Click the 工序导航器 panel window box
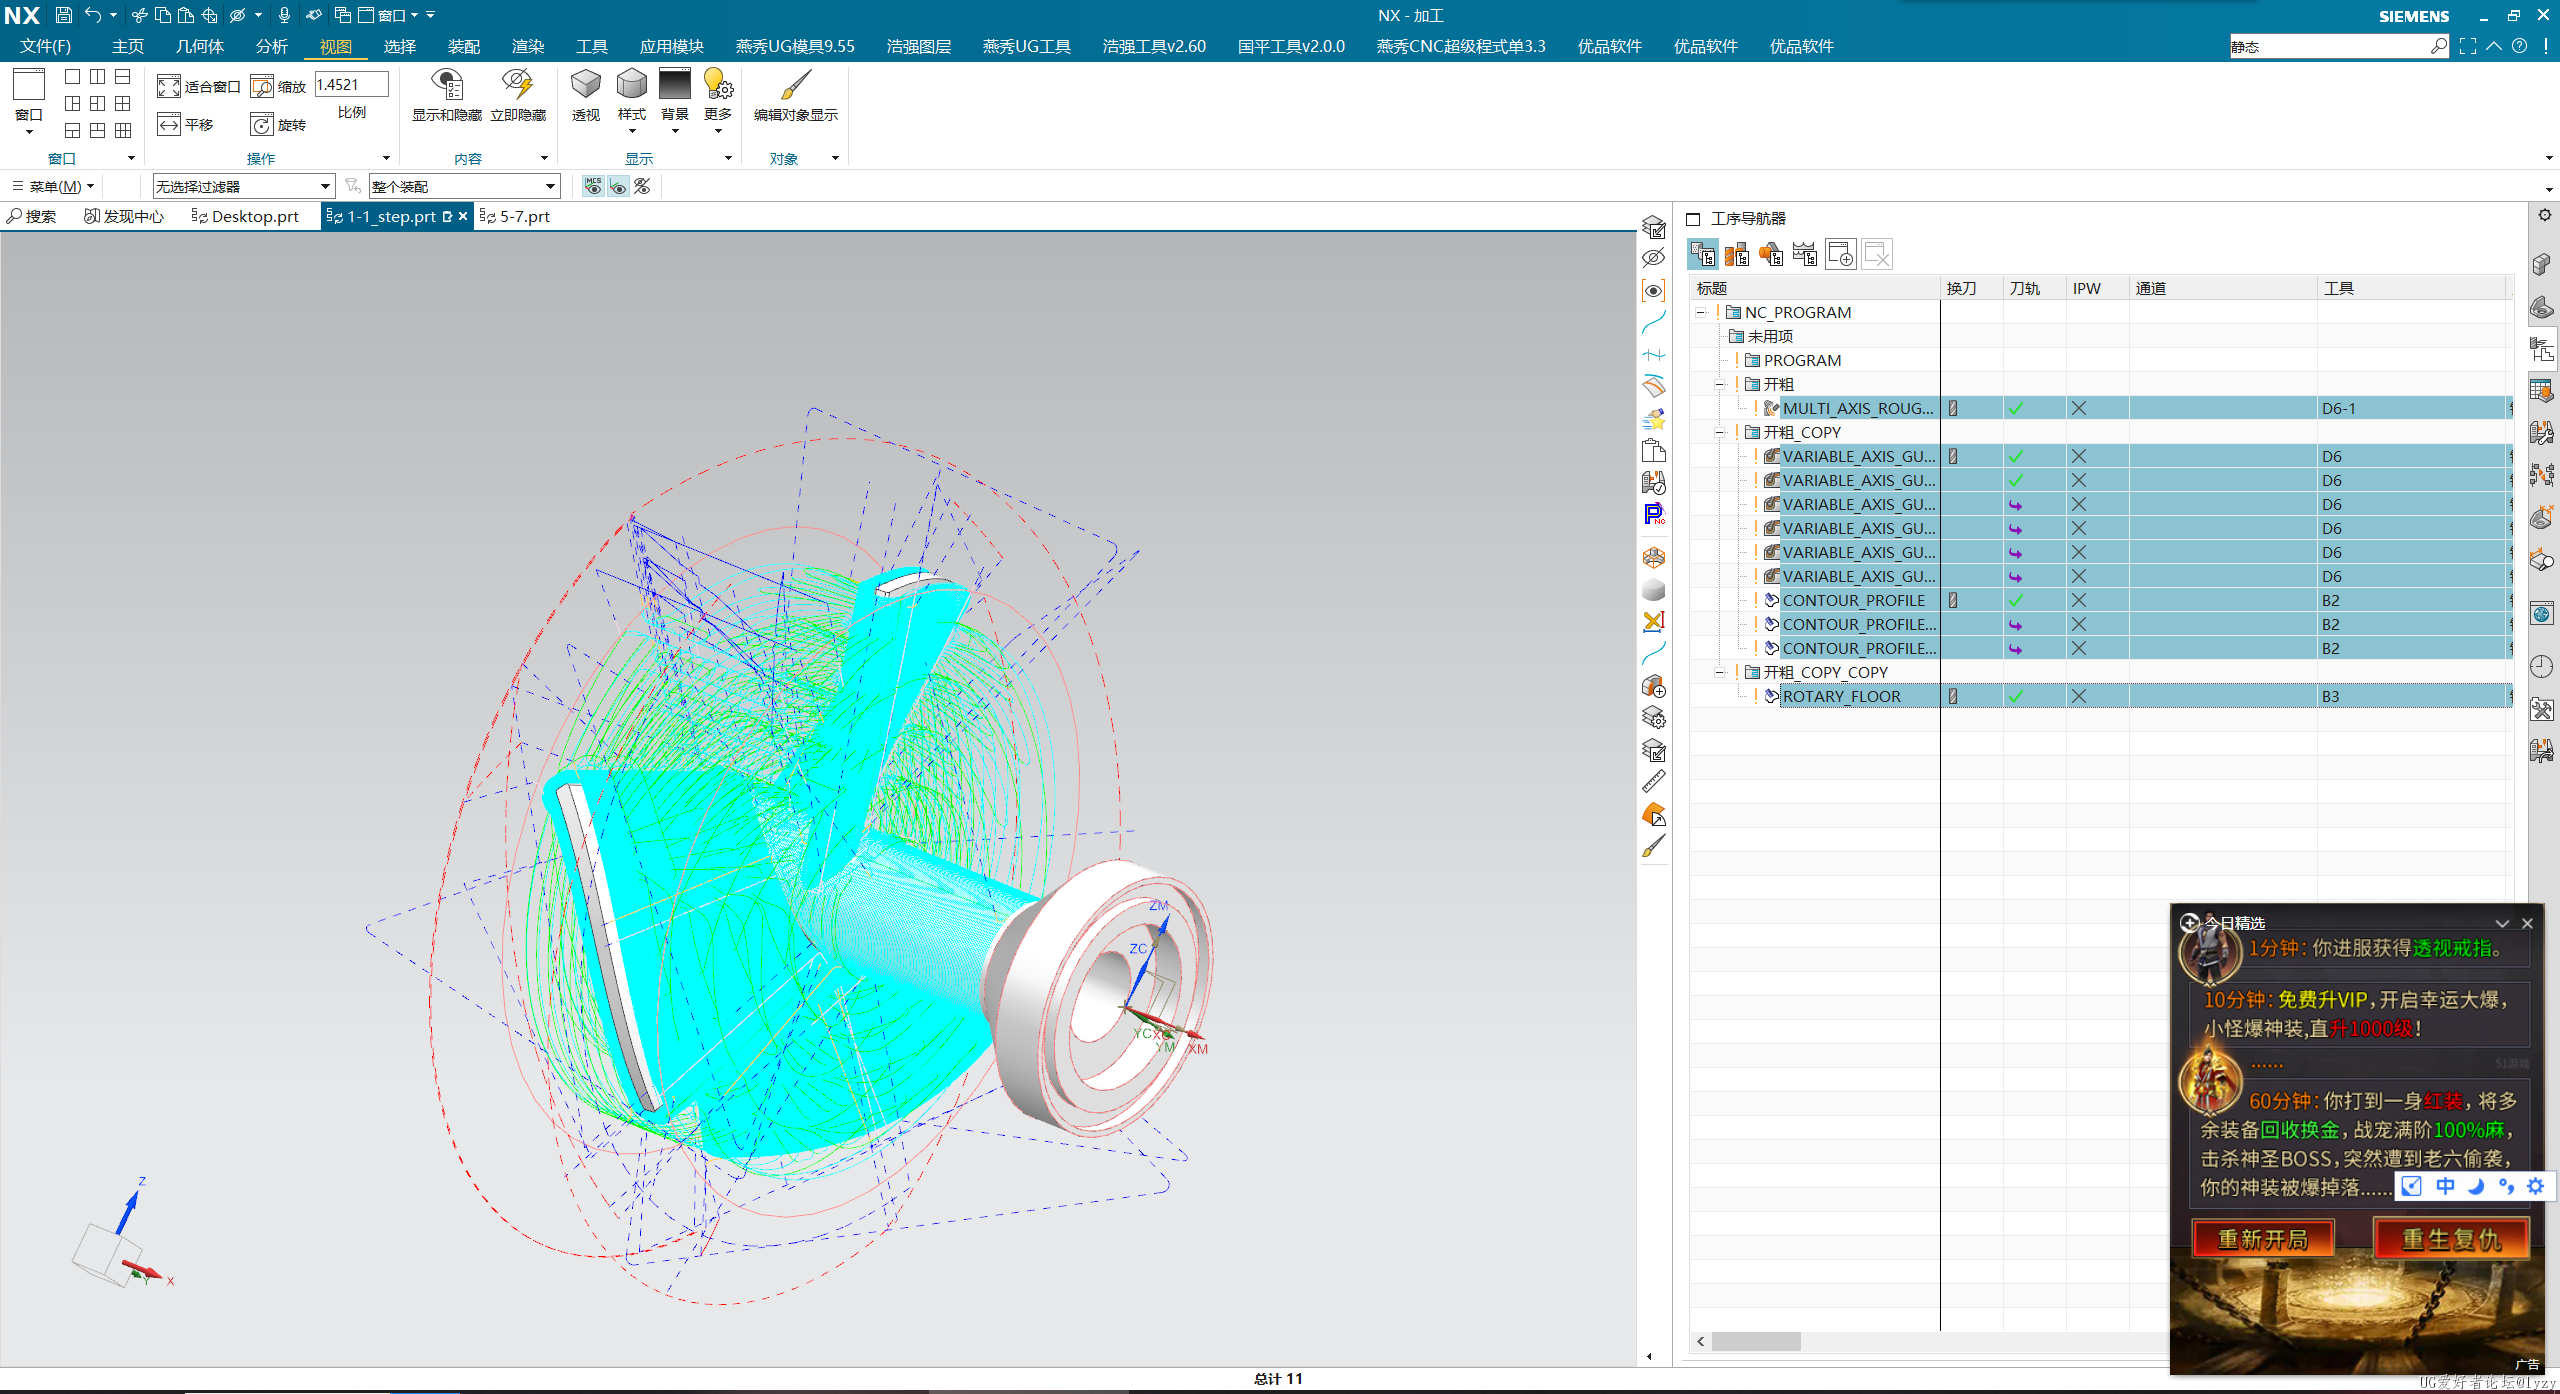 click(x=1693, y=219)
